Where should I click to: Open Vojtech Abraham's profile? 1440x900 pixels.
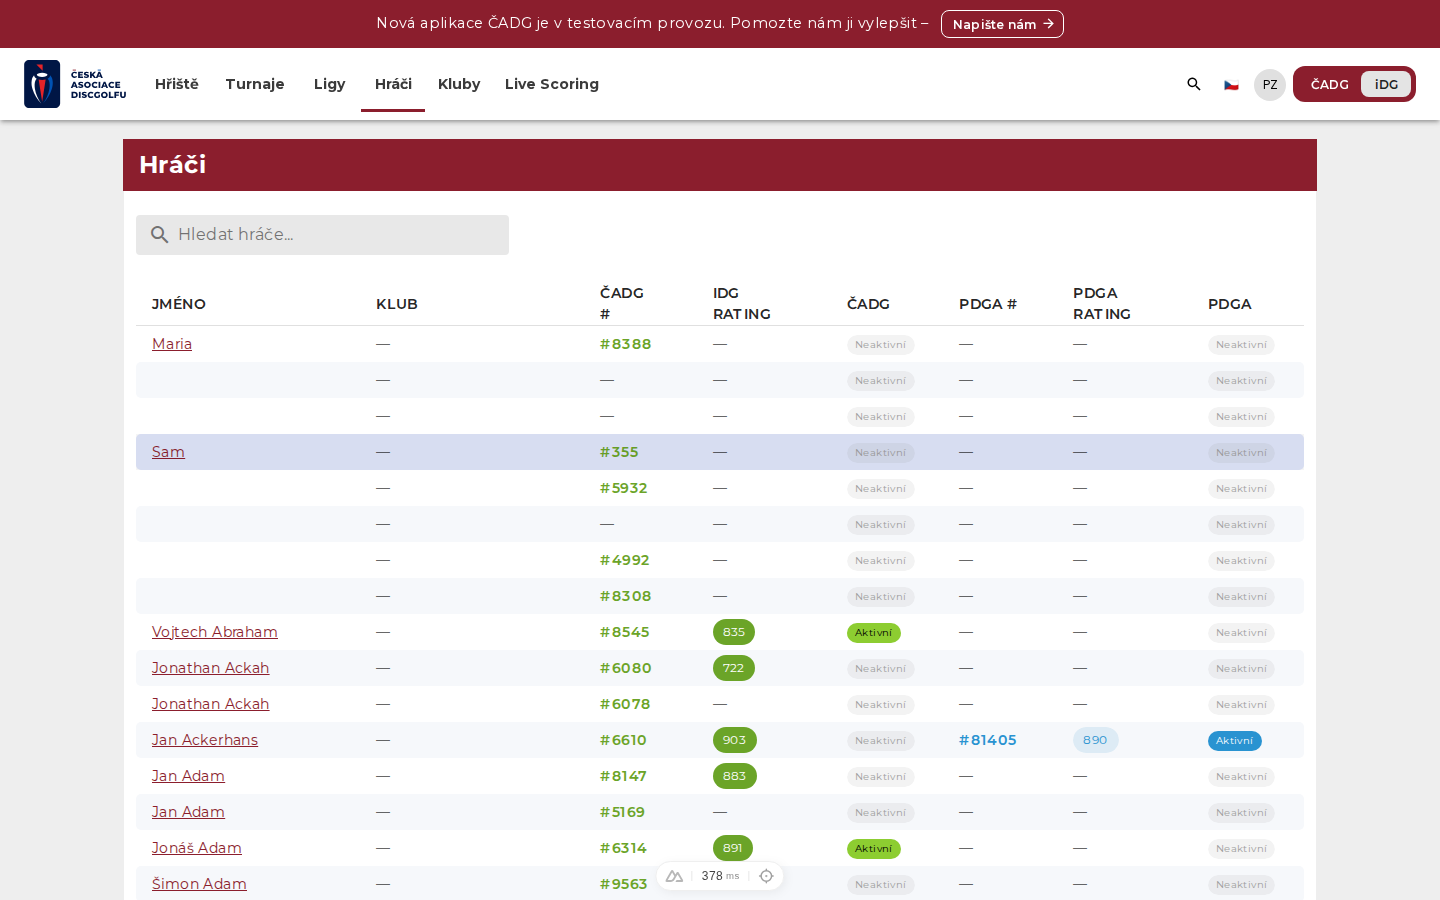tap(215, 632)
